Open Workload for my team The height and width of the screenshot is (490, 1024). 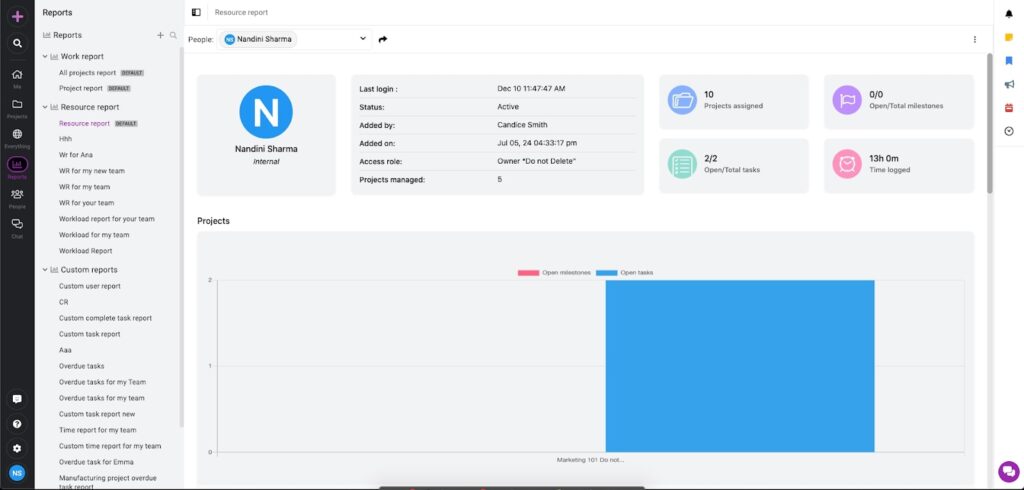[94, 235]
